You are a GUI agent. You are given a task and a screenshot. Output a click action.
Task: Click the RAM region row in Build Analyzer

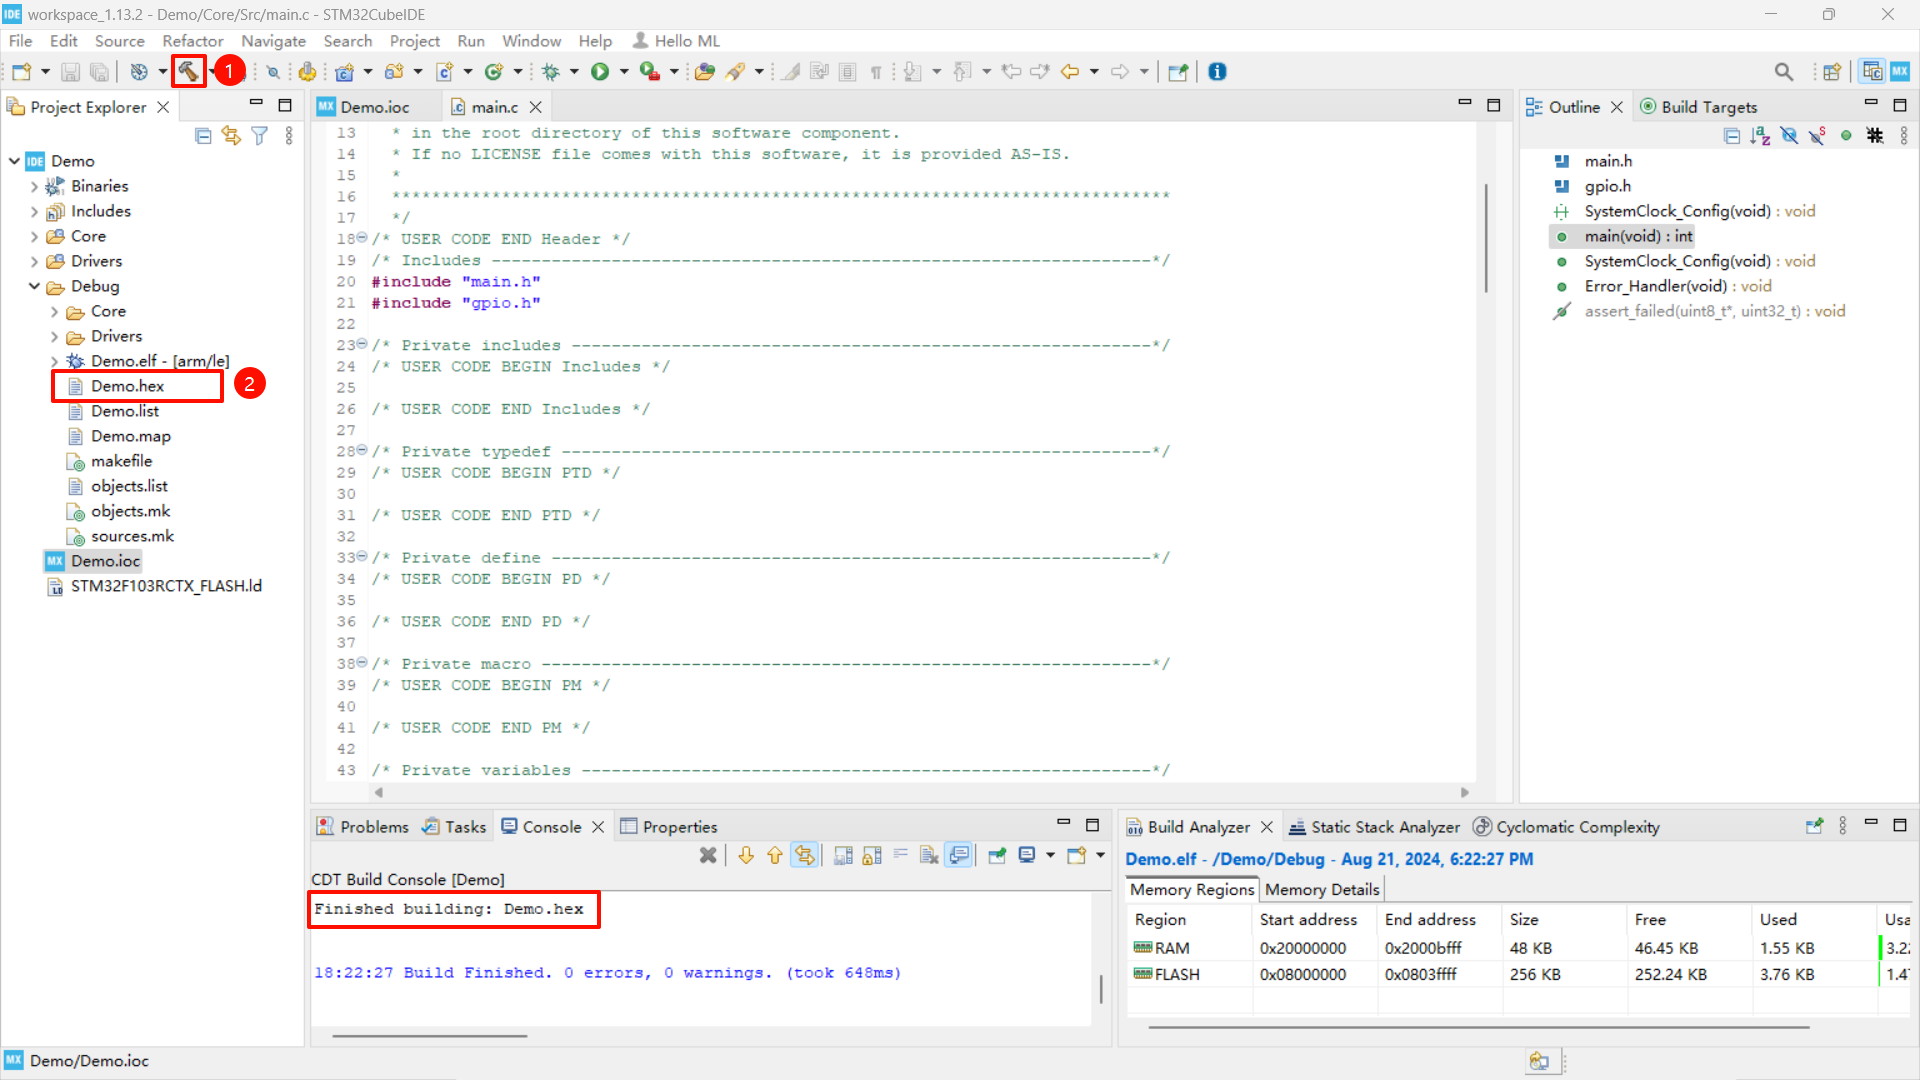coord(1517,948)
